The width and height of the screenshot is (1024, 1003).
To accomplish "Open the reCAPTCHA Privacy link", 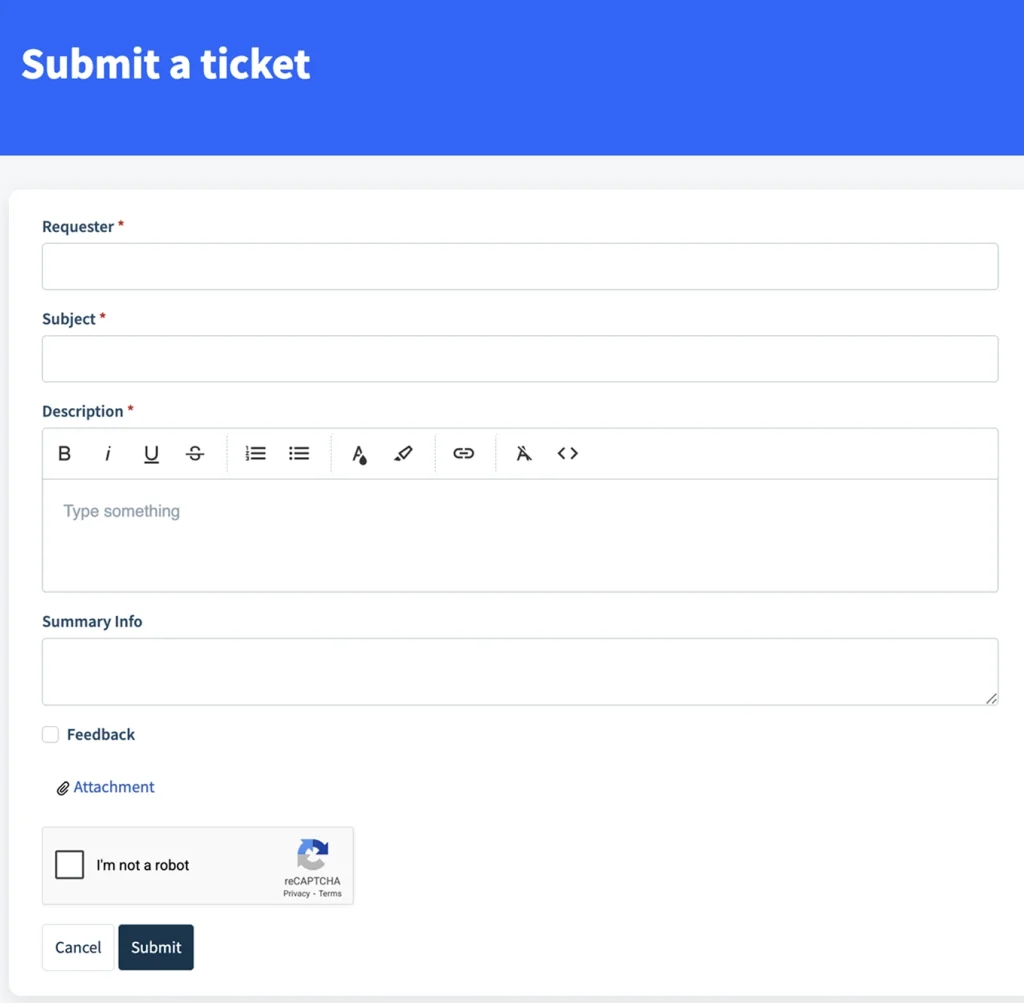I will [x=296, y=893].
